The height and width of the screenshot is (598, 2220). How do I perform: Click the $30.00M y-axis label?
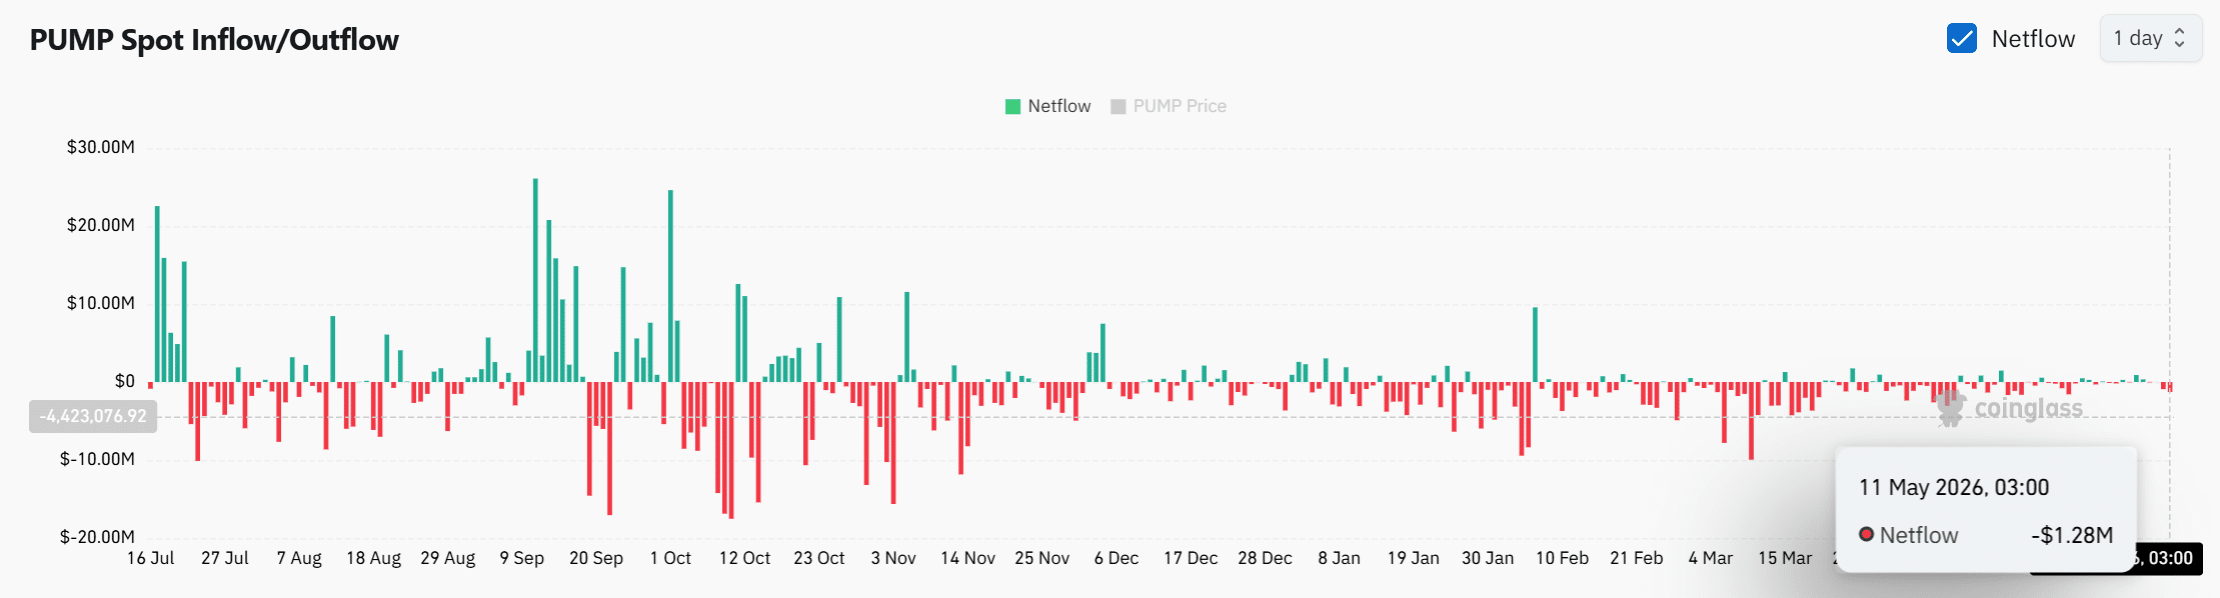101,147
